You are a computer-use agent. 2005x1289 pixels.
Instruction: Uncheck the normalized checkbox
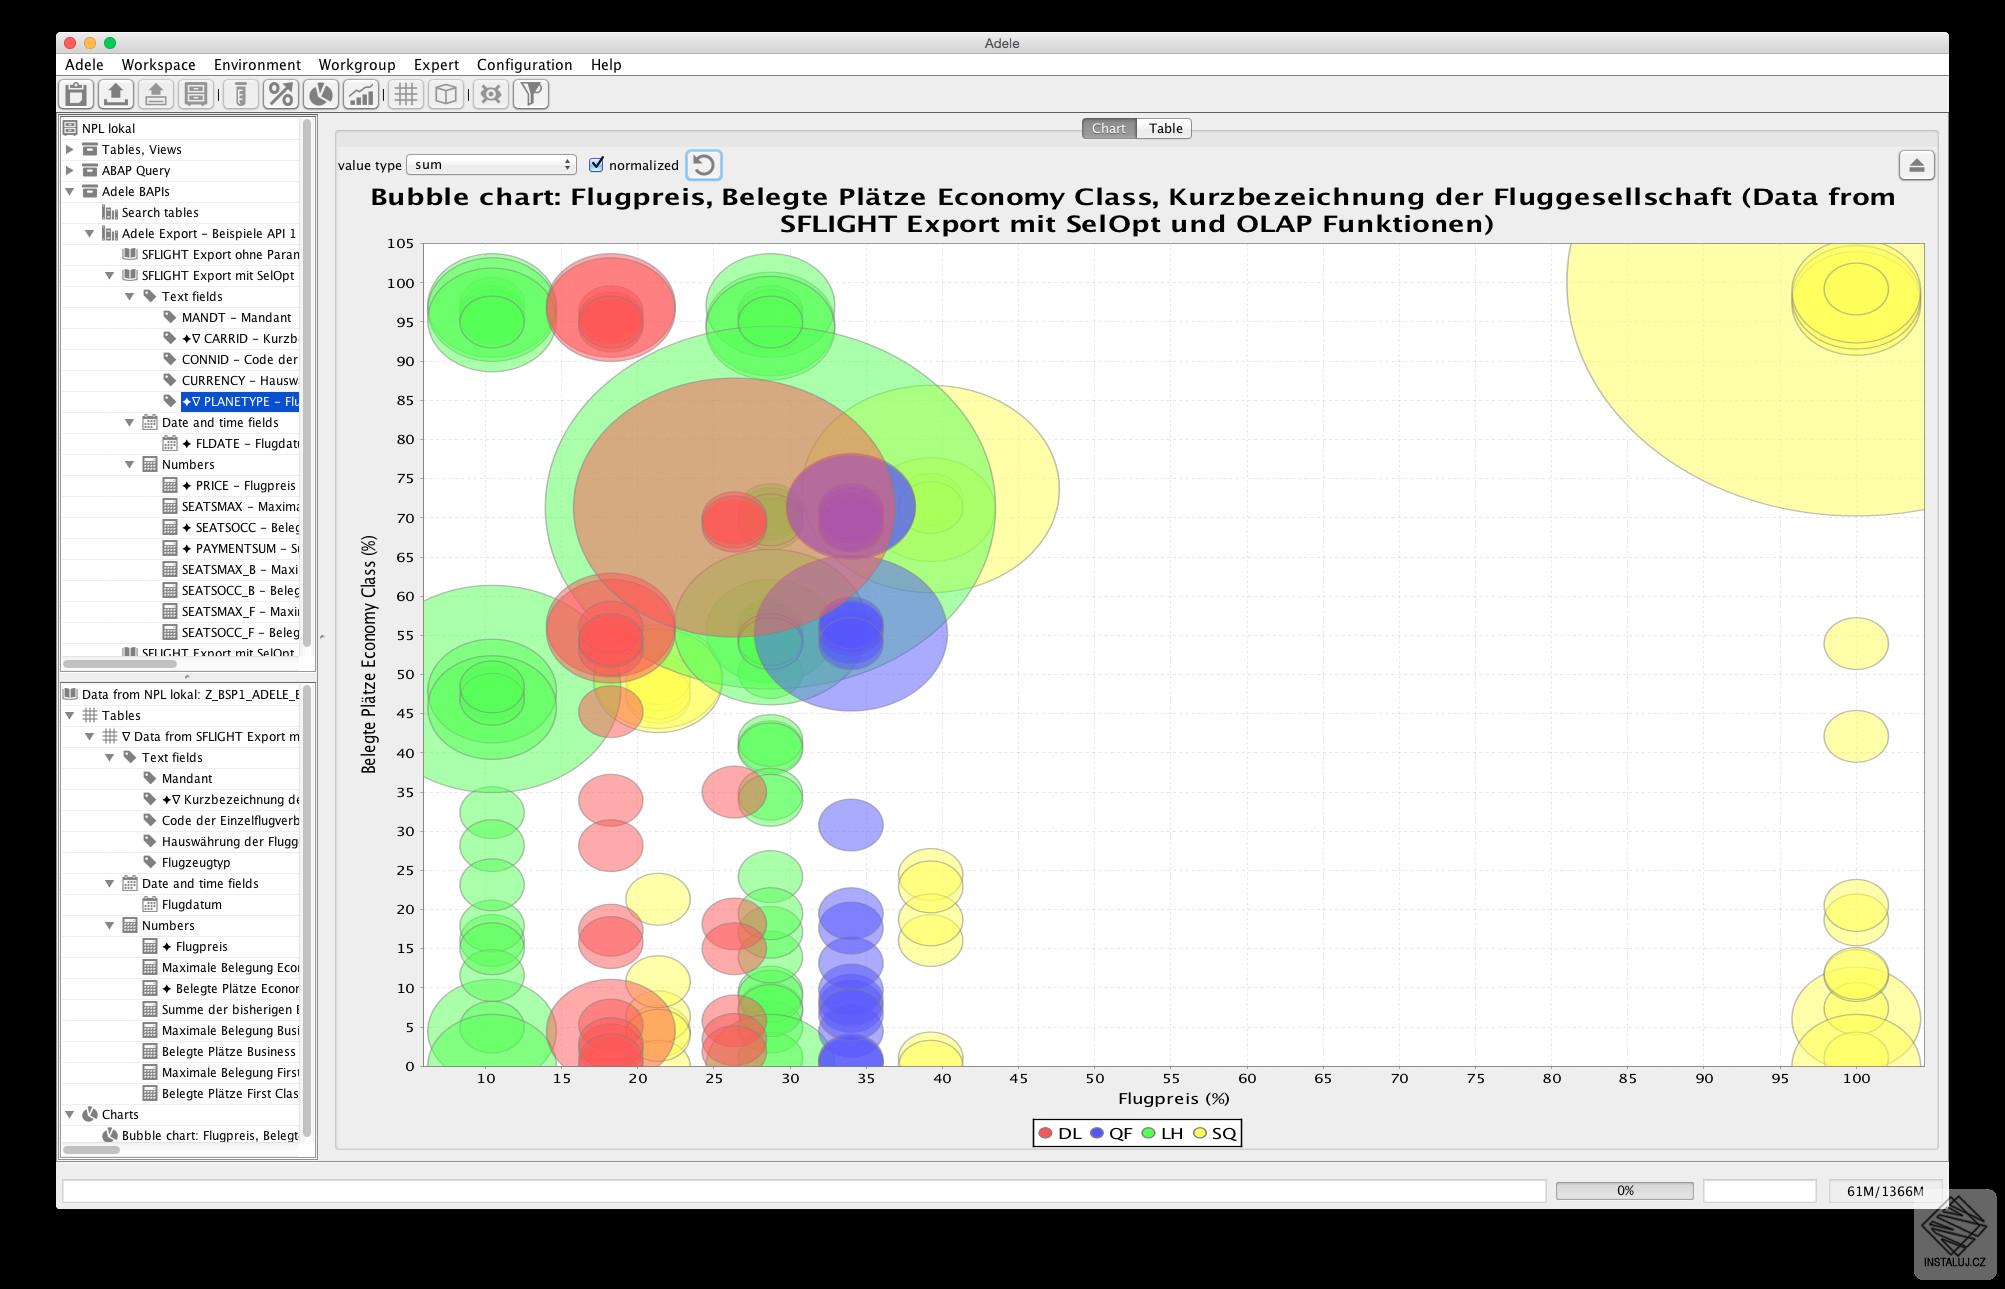[597, 165]
